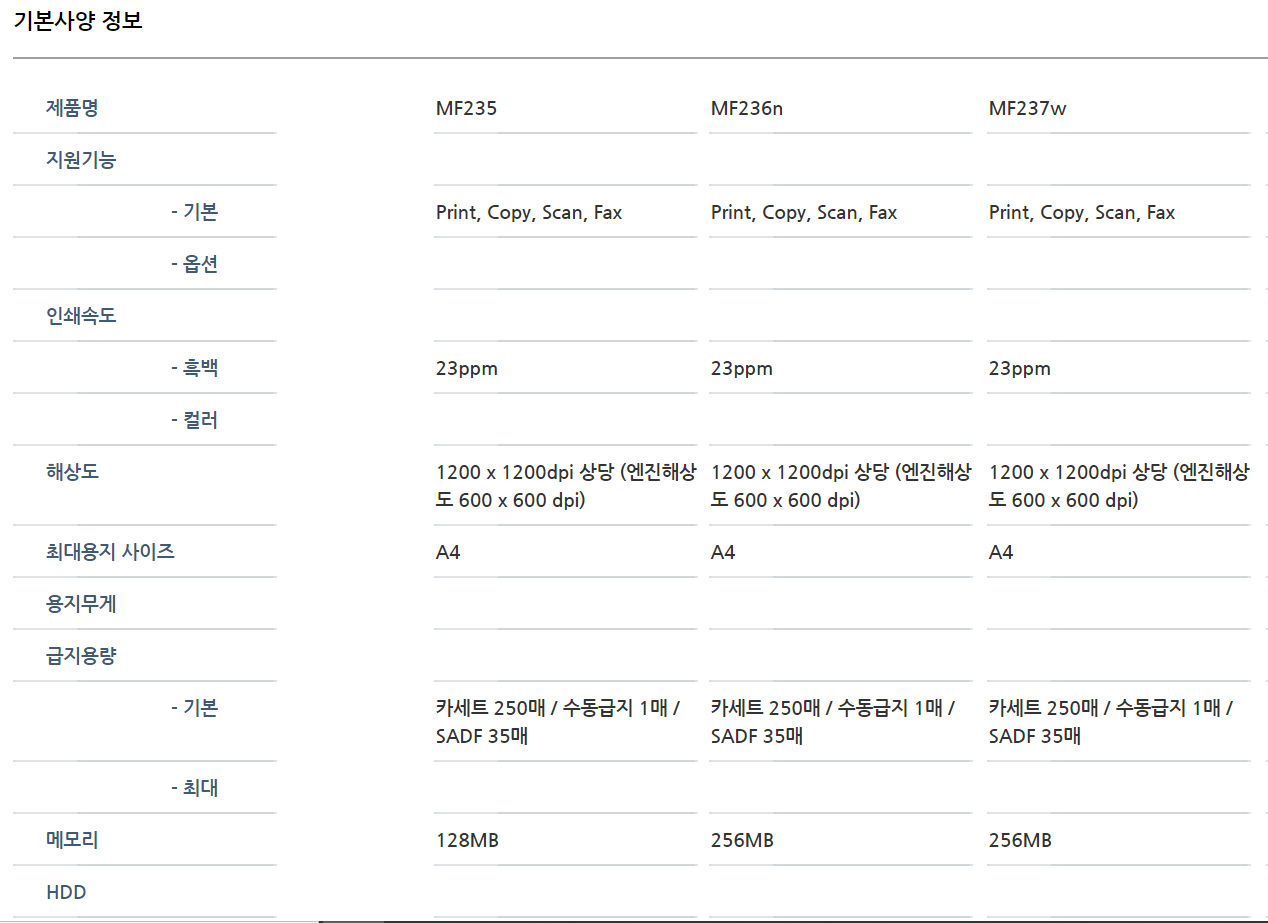This screenshot has width=1268, height=923.
Task: Click the HDD row label
Action: pos(66,892)
